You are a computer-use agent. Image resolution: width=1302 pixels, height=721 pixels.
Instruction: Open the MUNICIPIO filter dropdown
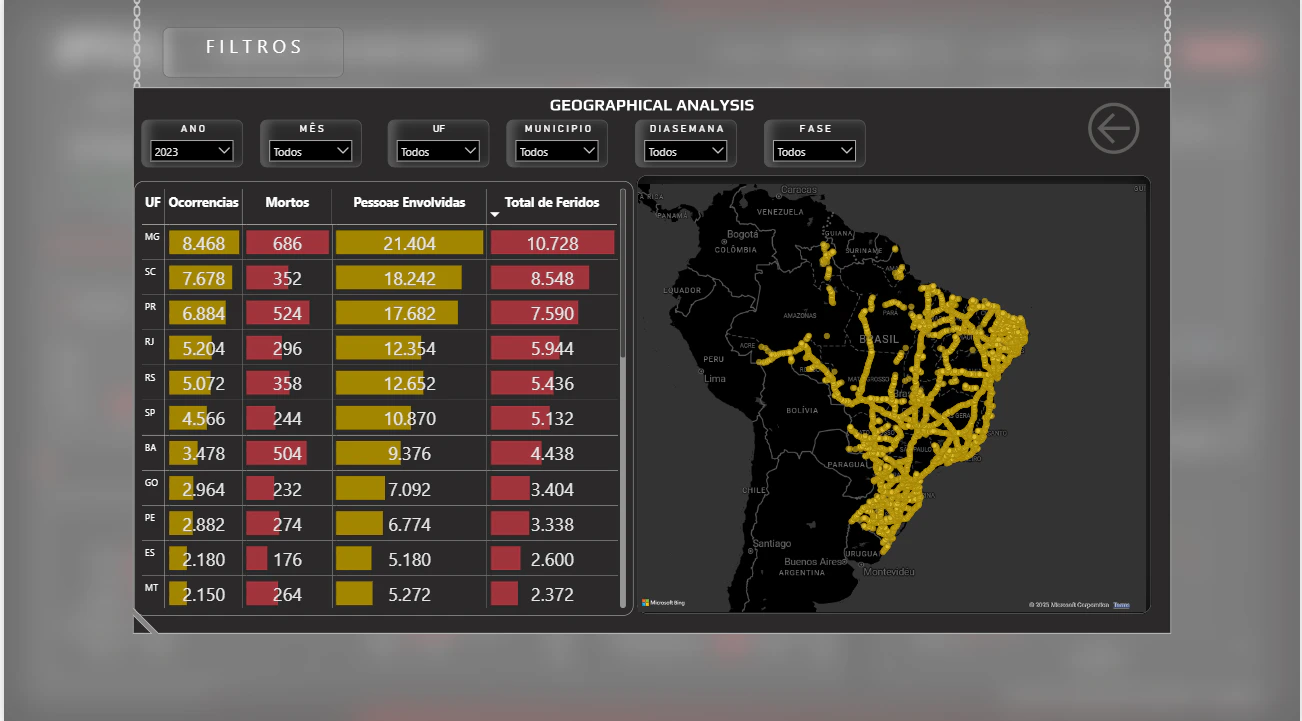tap(557, 151)
